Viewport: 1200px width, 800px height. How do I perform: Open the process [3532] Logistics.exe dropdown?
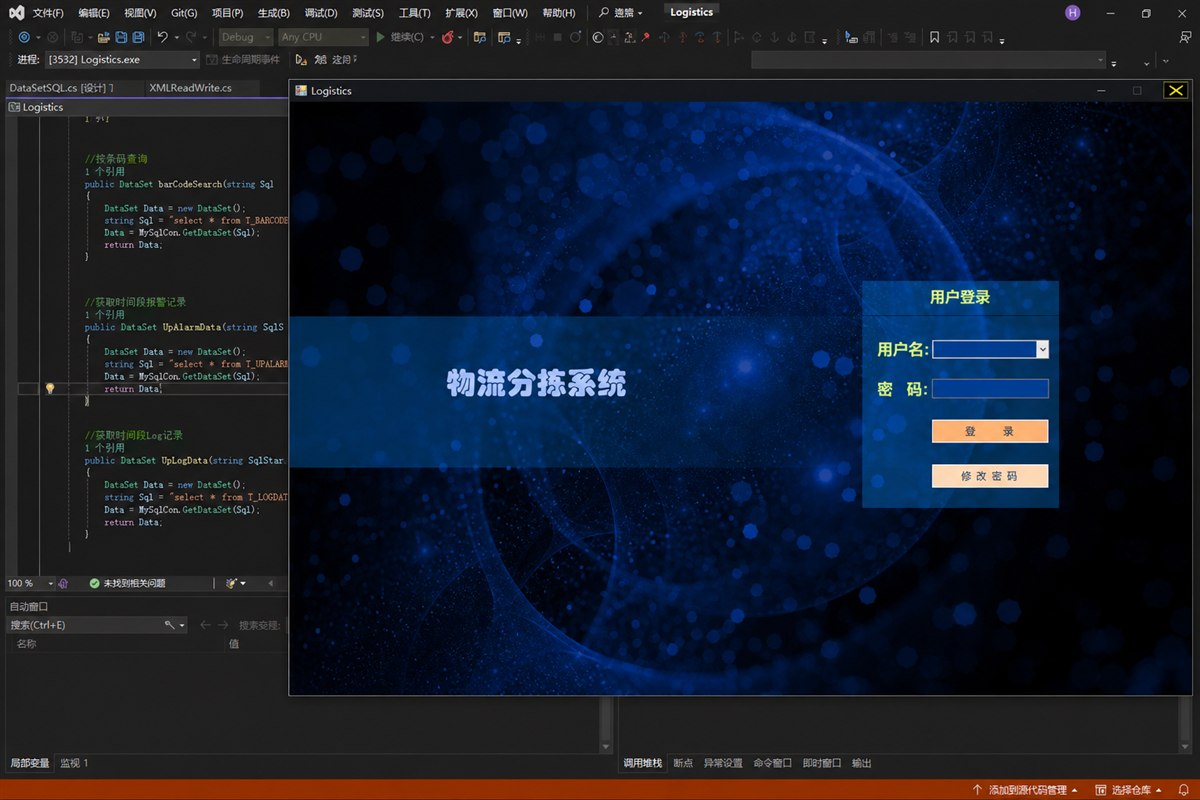click(x=122, y=60)
